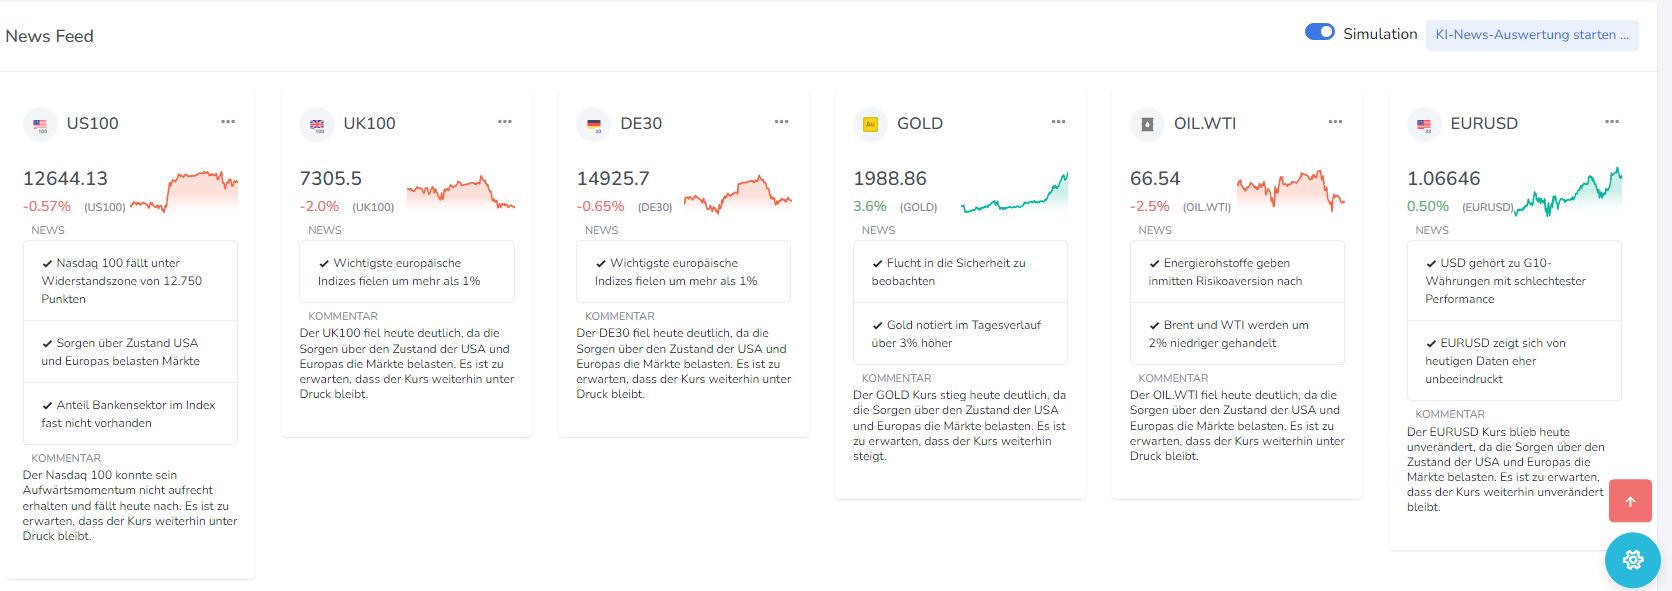Screen dimensions: 1672x591
Task: Click the UK100 flag icon
Action: (317, 125)
